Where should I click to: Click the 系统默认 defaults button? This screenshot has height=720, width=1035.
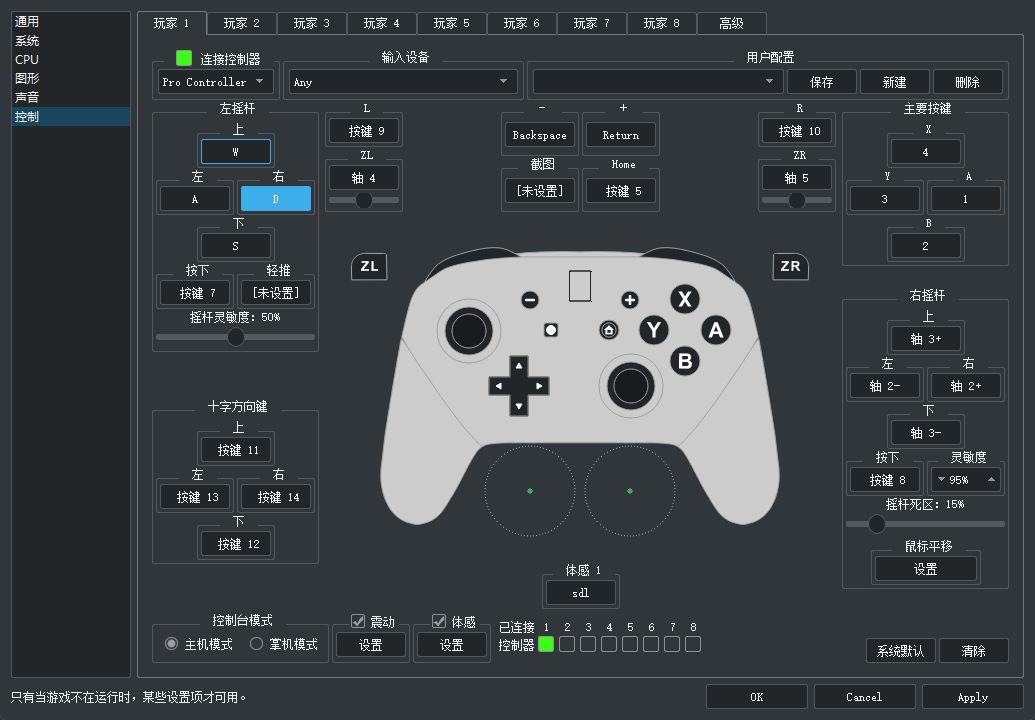(x=900, y=651)
